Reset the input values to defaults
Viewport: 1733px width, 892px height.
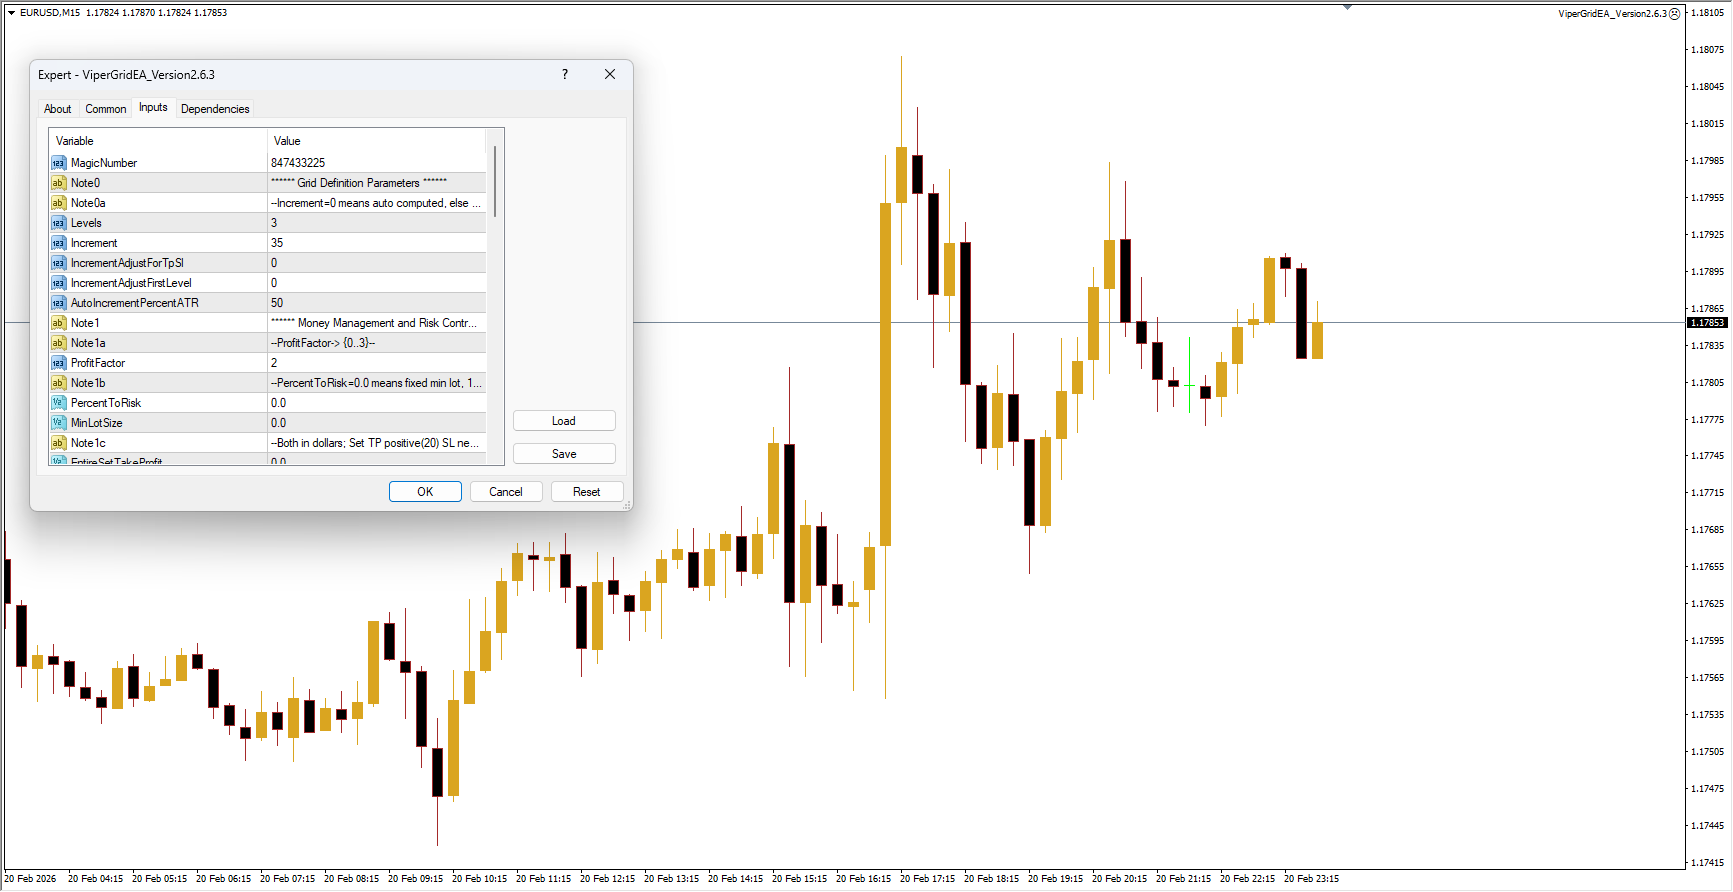click(586, 492)
